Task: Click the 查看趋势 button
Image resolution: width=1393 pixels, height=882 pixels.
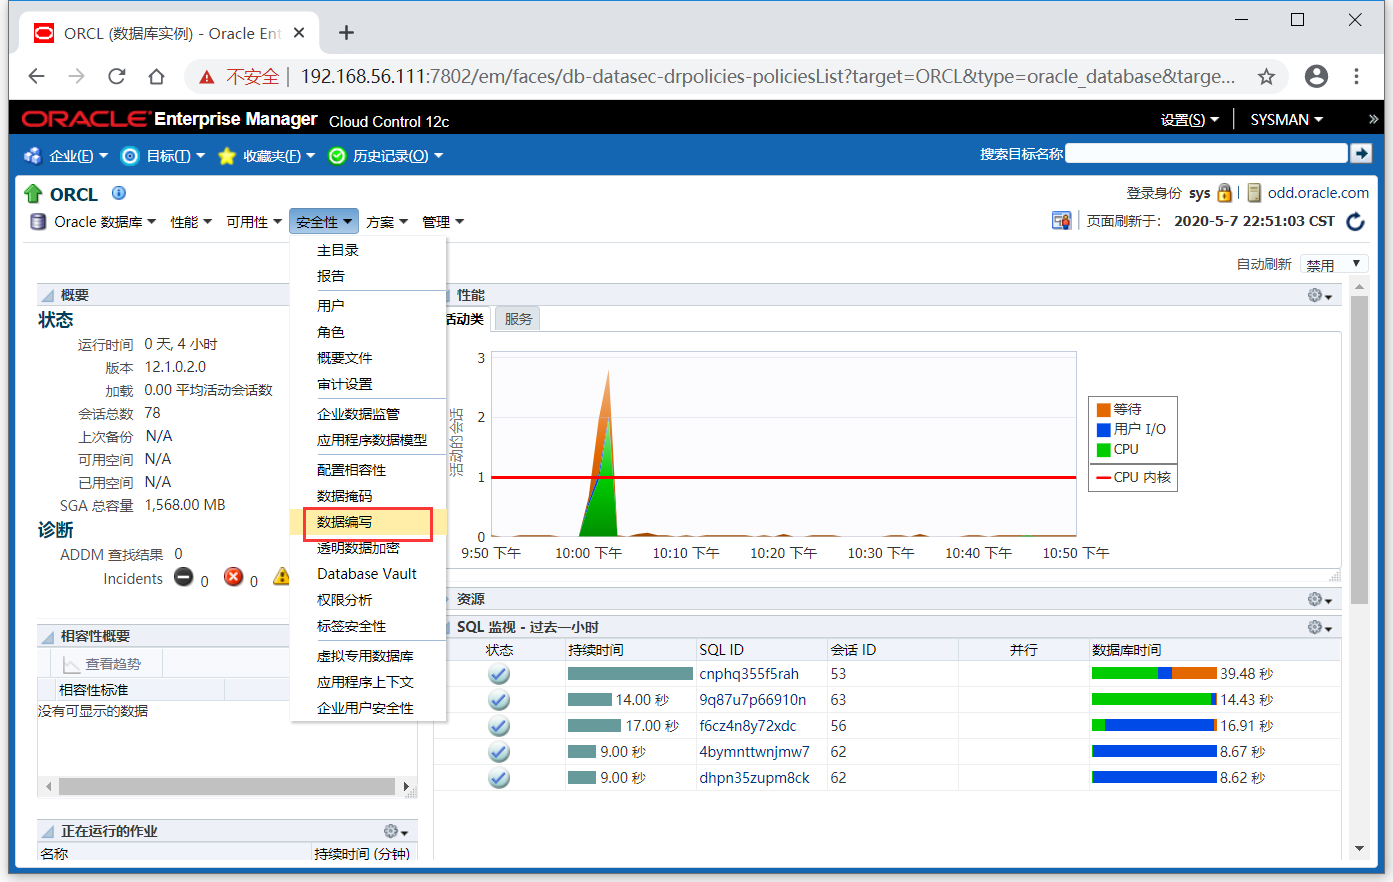Action: (x=102, y=664)
